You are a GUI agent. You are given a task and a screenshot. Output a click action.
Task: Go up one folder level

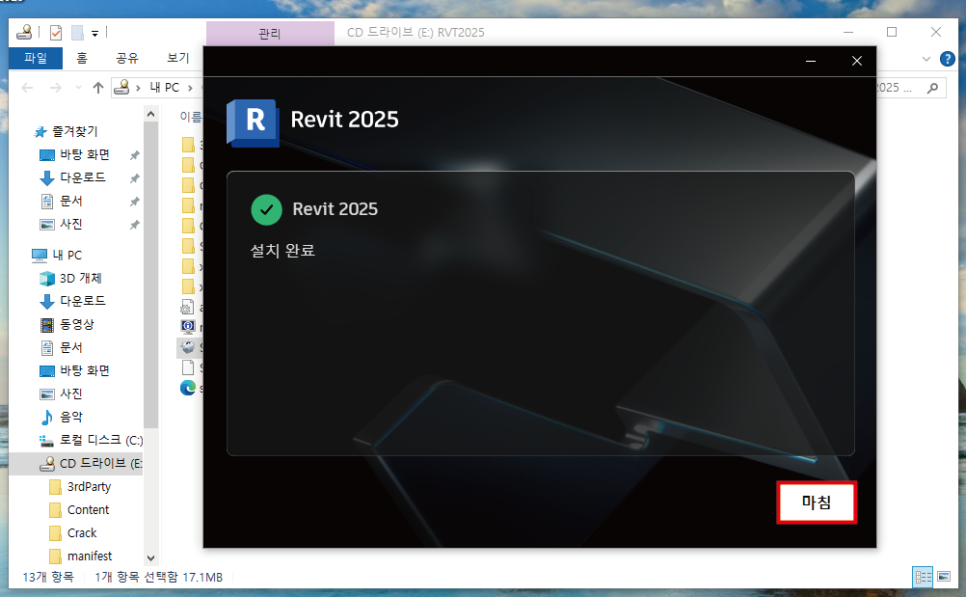(98, 88)
